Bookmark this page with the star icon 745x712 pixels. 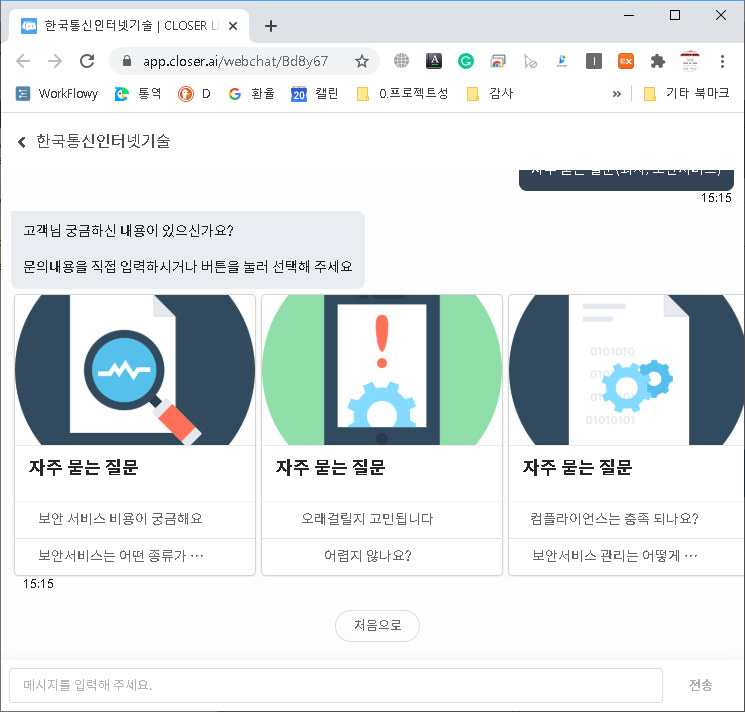pyautogui.click(x=362, y=61)
